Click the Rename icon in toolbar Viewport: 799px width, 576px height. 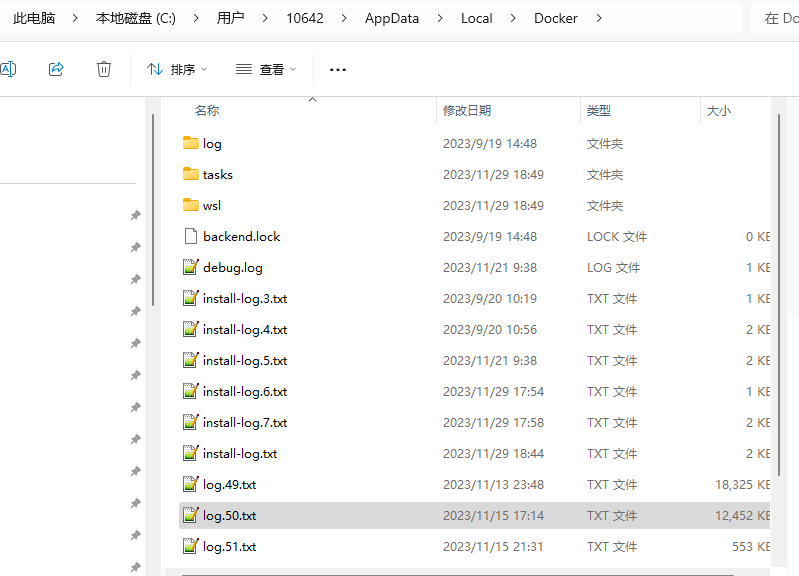click(8, 69)
